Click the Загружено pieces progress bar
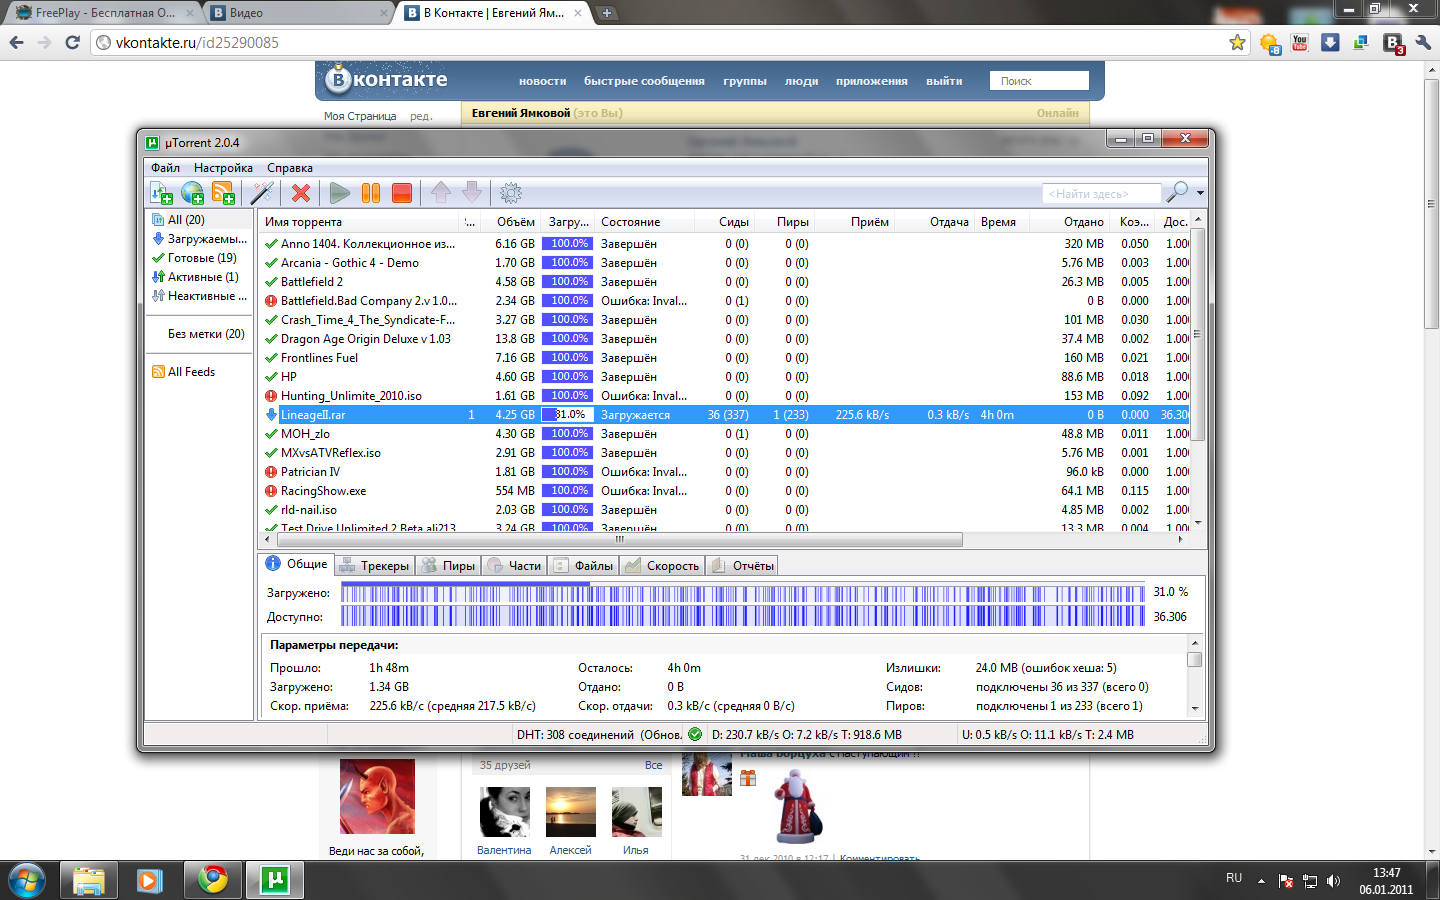This screenshot has width=1440, height=900. pyautogui.click(x=743, y=593)
